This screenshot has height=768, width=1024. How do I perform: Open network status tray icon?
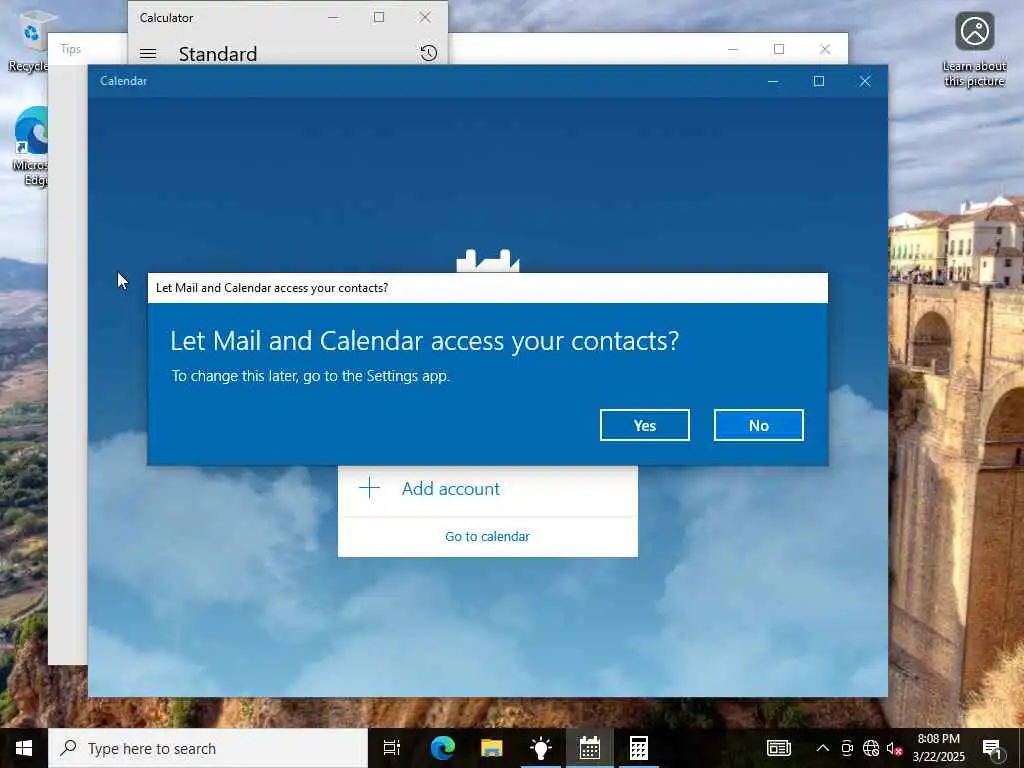pos(871,748)
